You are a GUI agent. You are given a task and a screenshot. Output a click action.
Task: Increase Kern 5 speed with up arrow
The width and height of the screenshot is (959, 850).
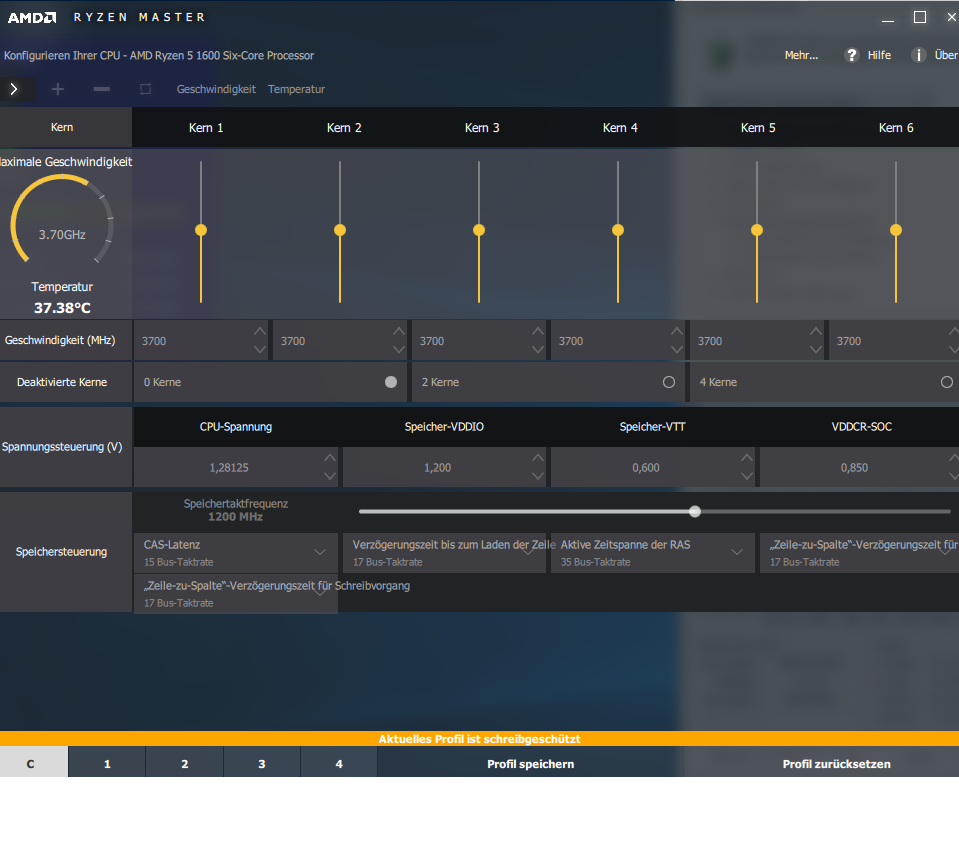click(x=816, y=331)
